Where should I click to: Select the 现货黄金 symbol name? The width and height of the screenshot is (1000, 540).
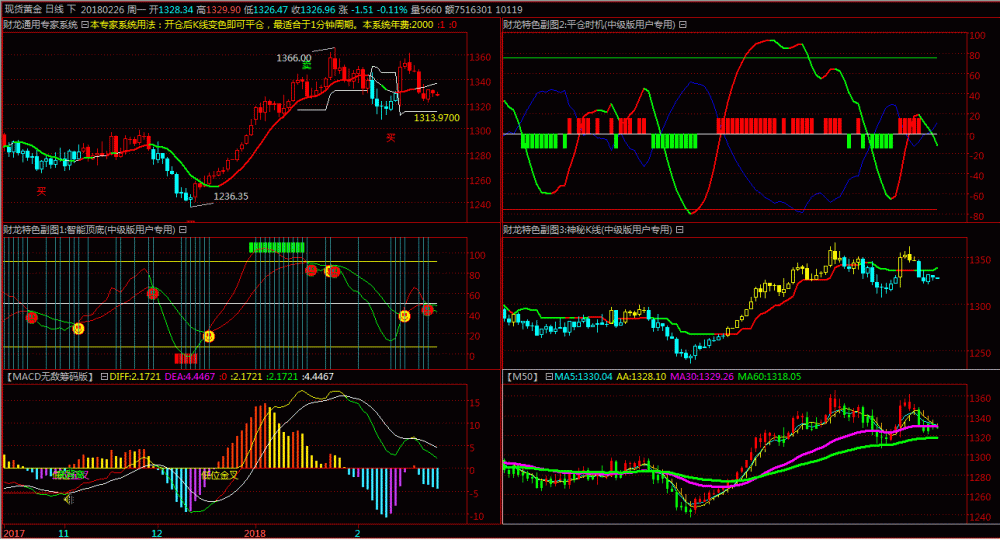coord(23,10)
